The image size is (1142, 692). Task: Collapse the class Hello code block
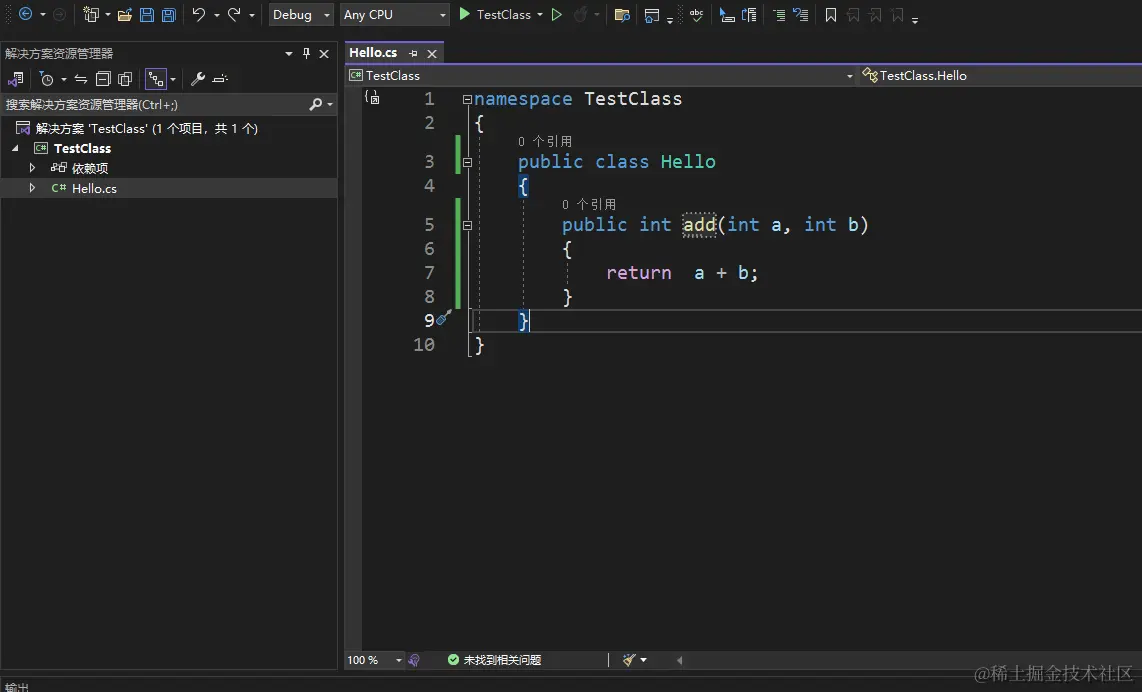(x=468, y=162)
